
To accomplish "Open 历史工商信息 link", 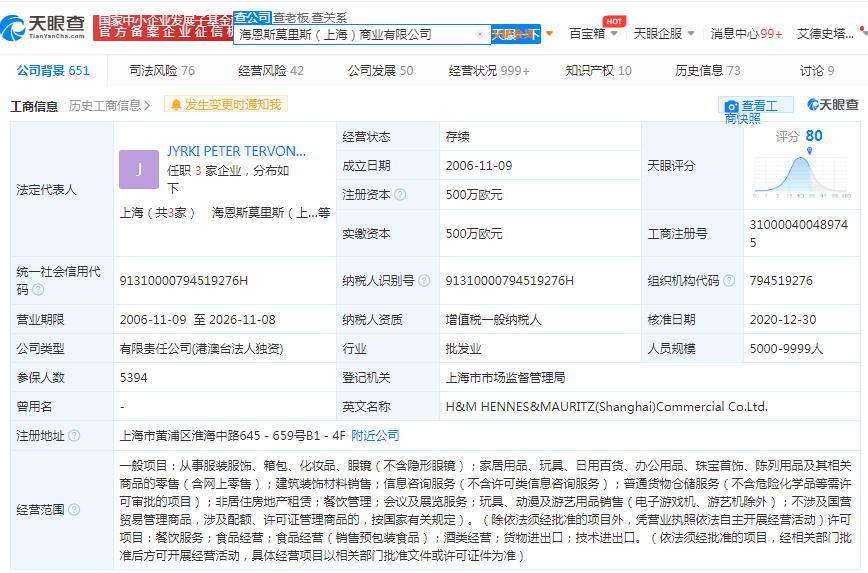I will coord(105,105).
